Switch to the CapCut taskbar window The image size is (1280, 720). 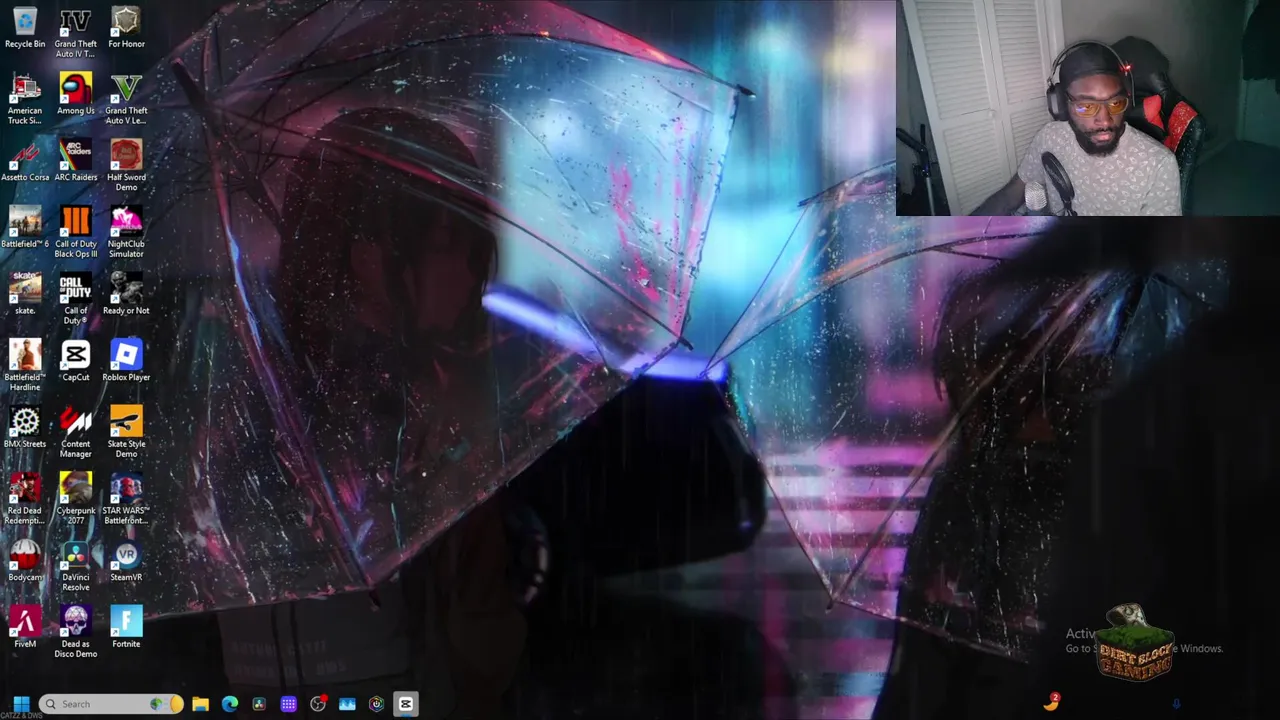point(406,704)
